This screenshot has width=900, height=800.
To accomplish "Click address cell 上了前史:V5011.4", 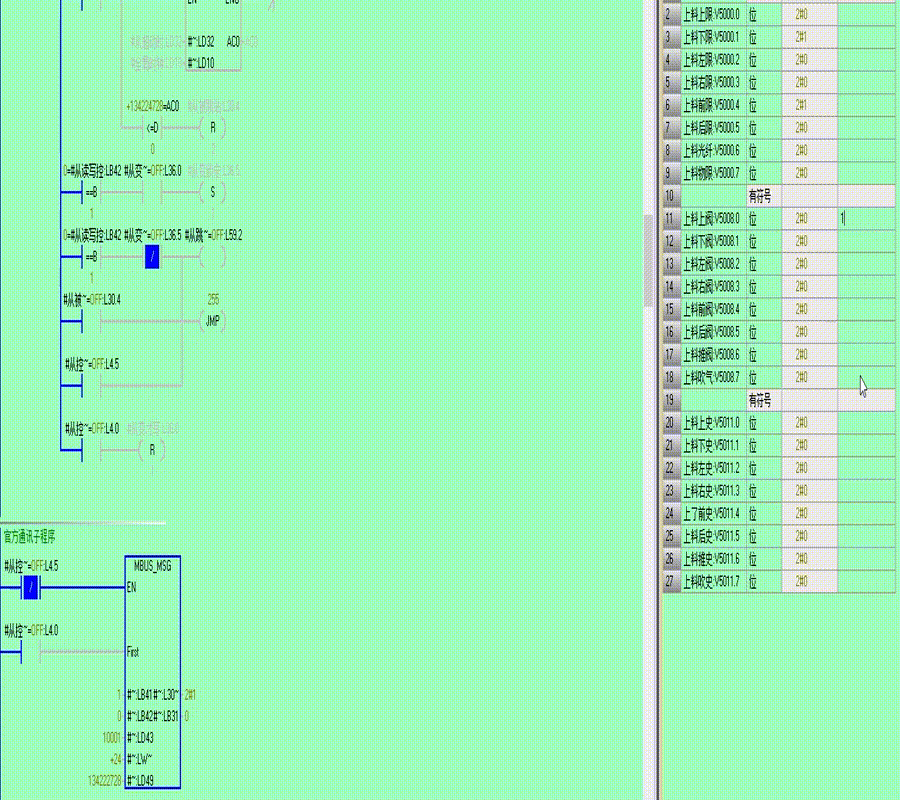I will 713,513.
